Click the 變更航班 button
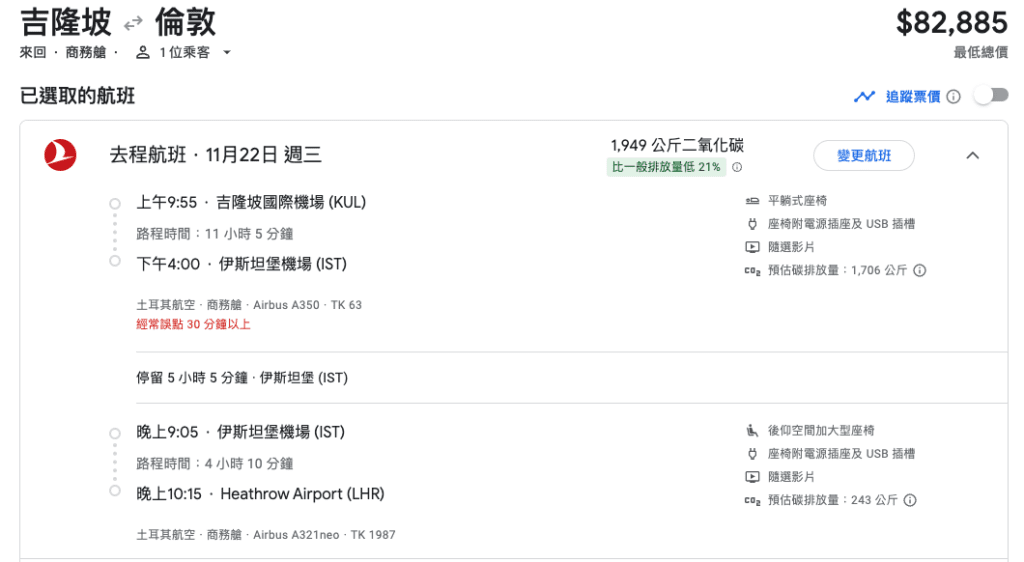This screenshot has height=562, width=1024. pyautogui.click(x=863, y=155)
